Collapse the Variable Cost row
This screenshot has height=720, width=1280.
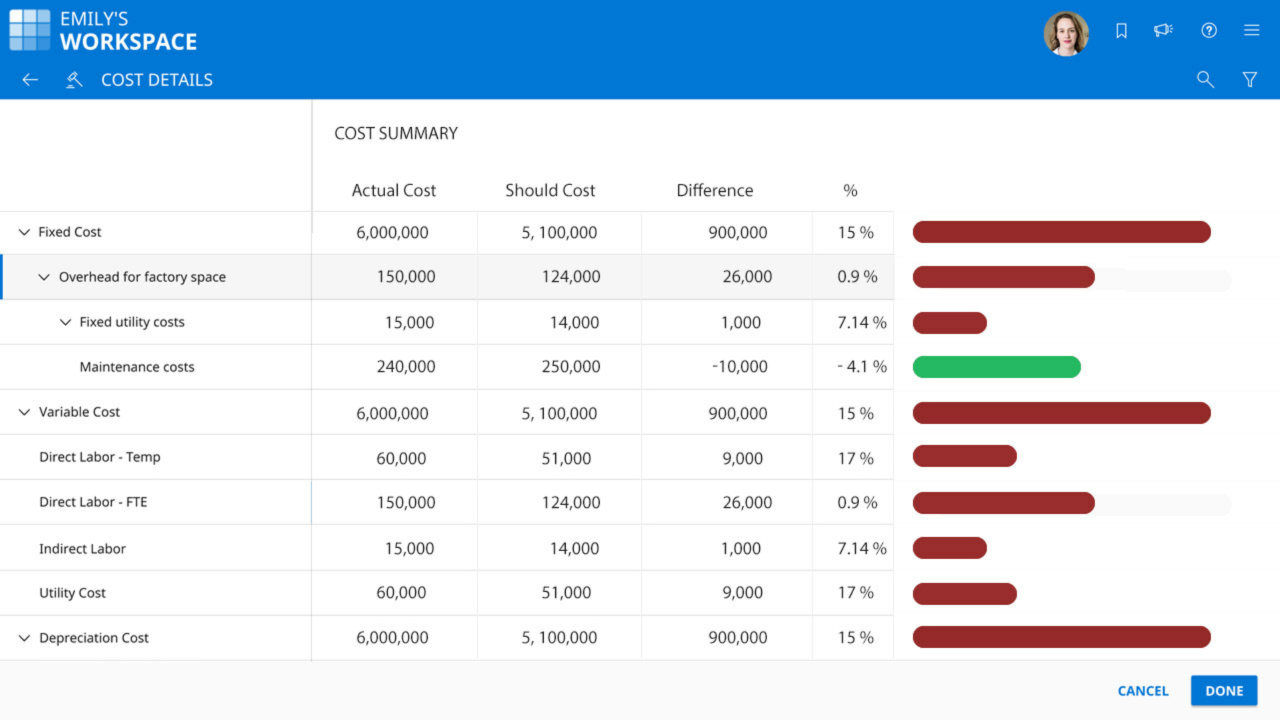[x=24, y=412]
